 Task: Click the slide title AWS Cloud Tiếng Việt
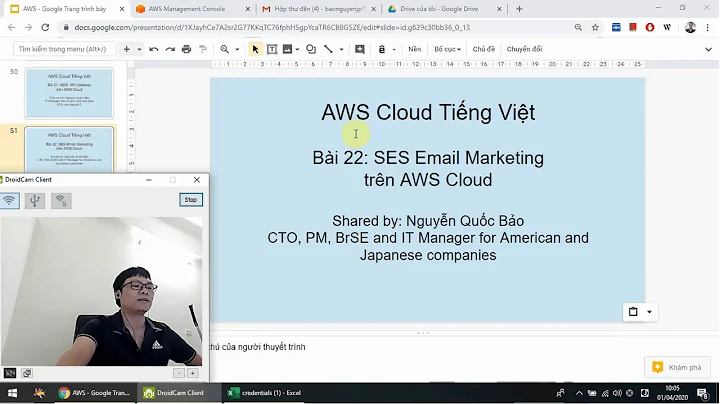click(428, 112)
